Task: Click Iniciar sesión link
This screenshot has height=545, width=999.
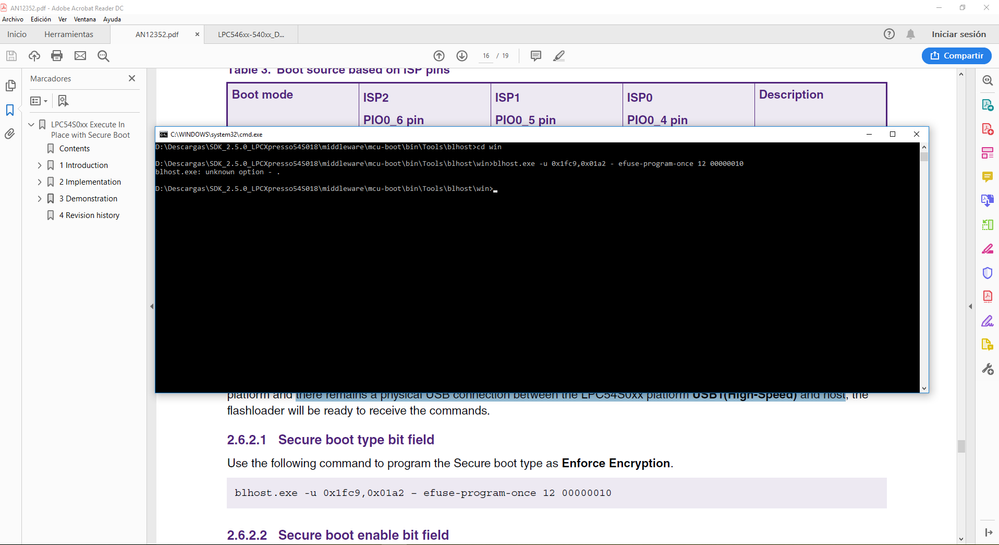Action: 958,34
